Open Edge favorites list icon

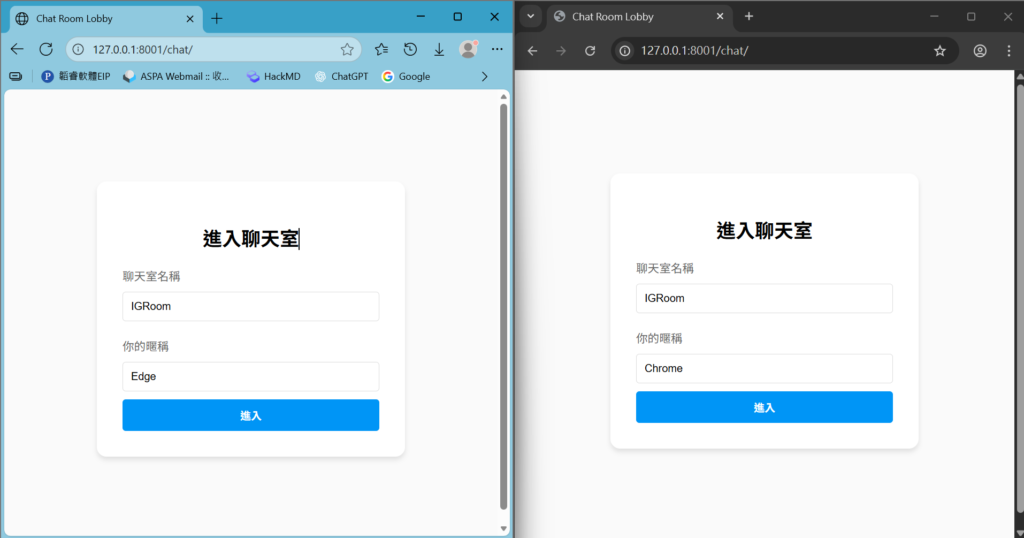tap(381, 50)
